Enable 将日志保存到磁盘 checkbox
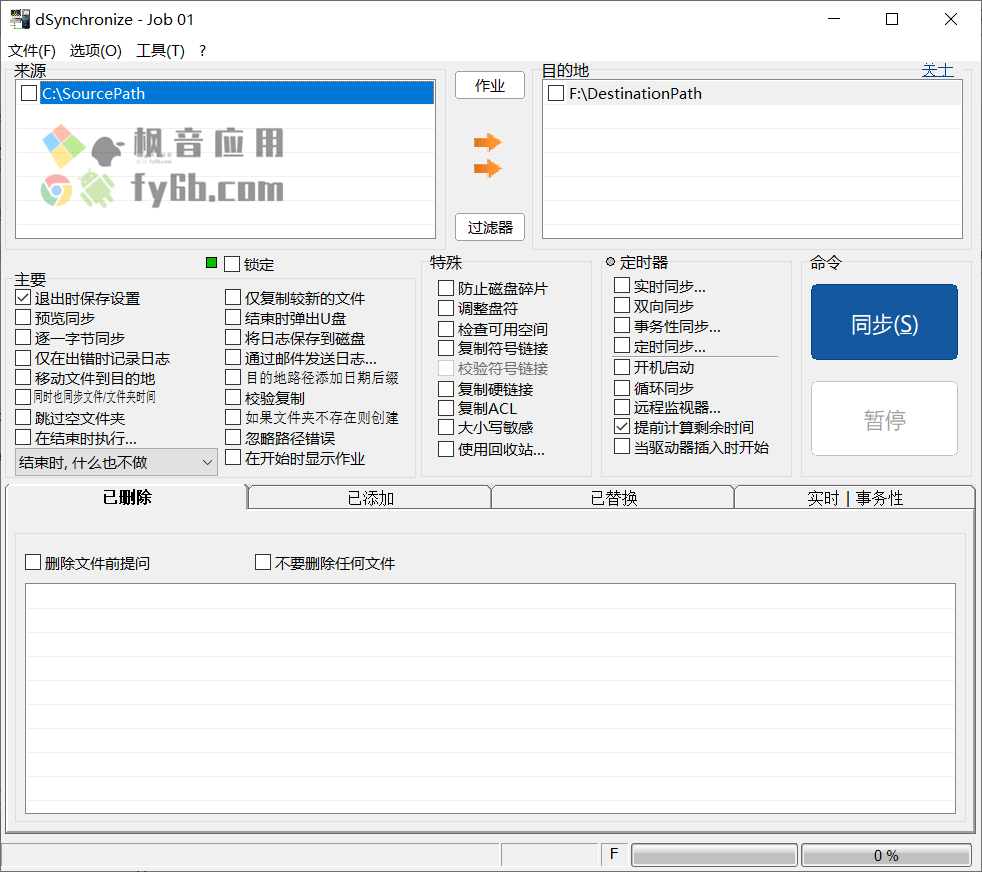This screenshot has width=982, height=872. [x=233, y=338]
